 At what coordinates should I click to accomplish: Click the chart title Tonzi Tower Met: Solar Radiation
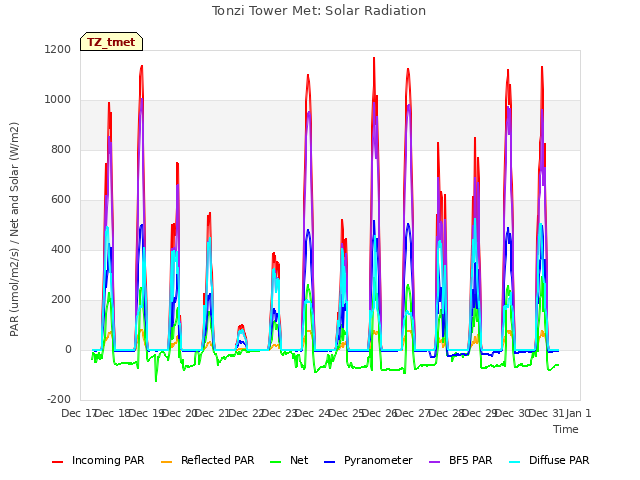[x=319, y=11]
